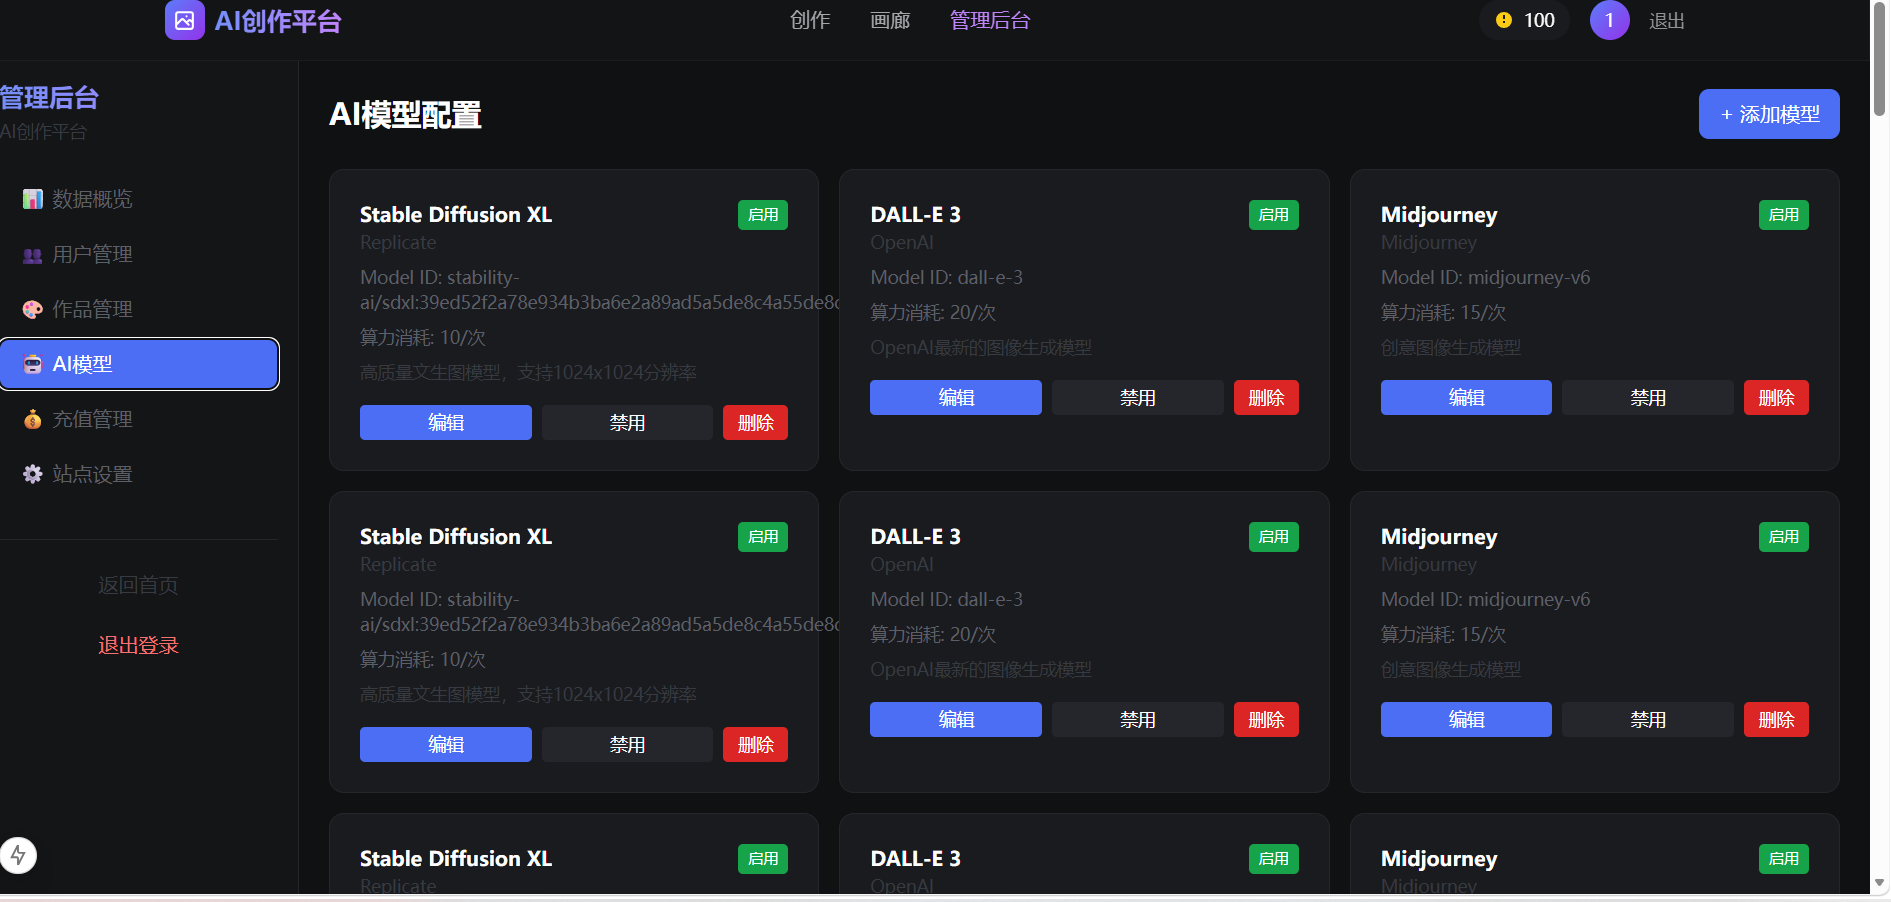This screenshot has height=902, width=1891.
Task: Click the third-row Midjourney card title
Action: pos(1439,859)
